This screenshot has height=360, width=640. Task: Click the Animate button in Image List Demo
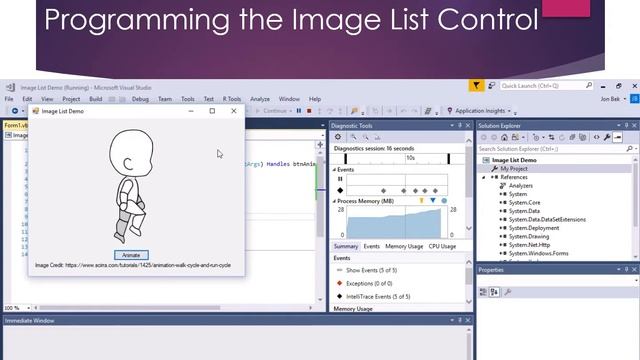(131, 255)
